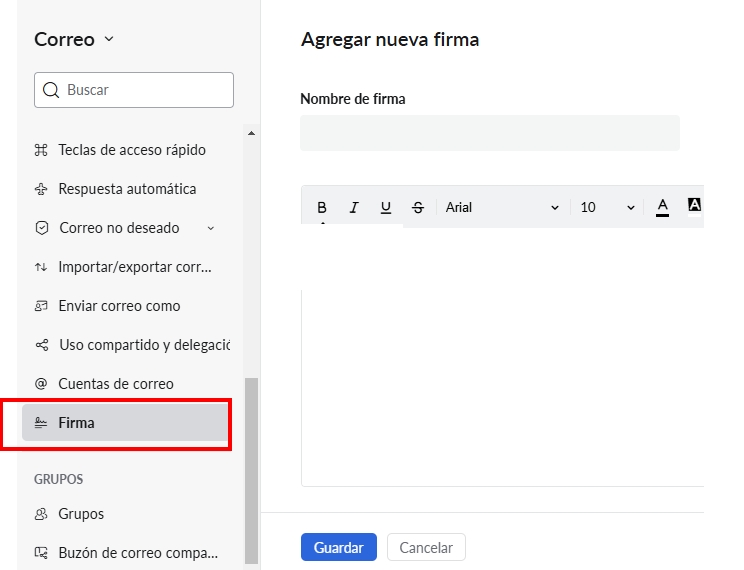Click the Firma signature icon
The height and width of the screenshot is (570, 744).
(41, 422)
